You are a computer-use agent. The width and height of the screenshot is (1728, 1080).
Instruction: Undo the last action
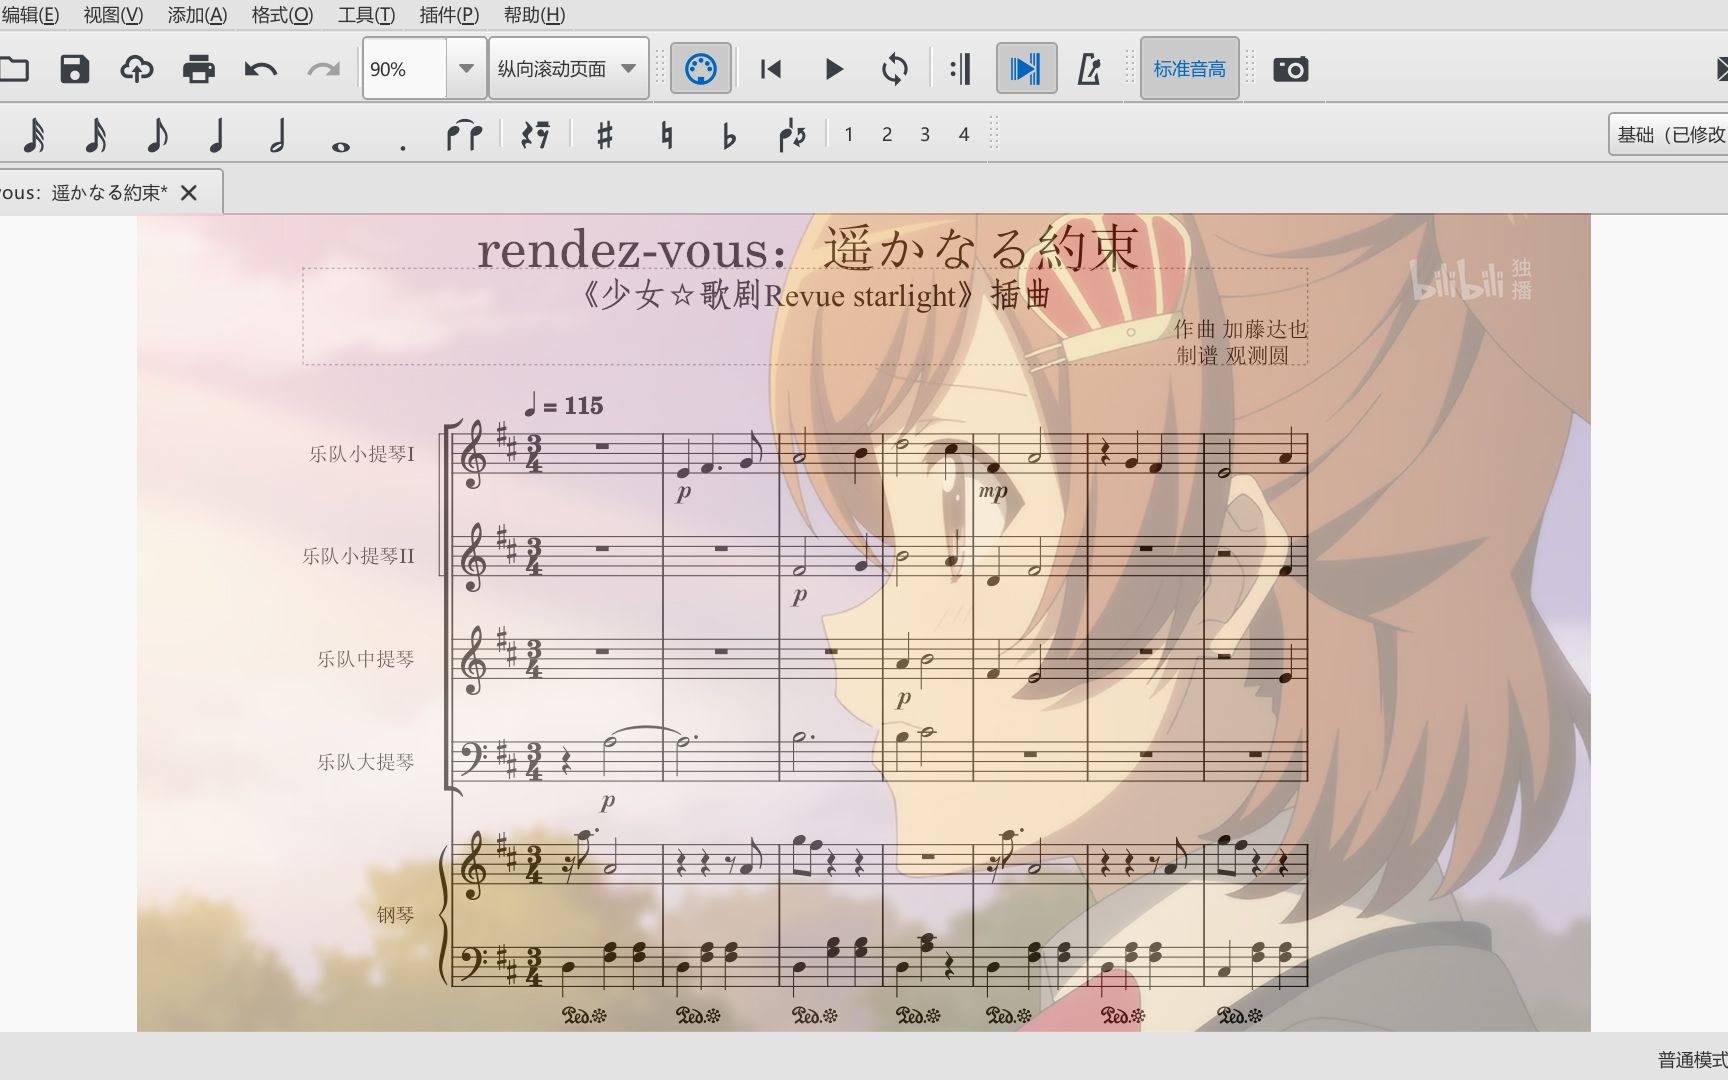(261, 69)
